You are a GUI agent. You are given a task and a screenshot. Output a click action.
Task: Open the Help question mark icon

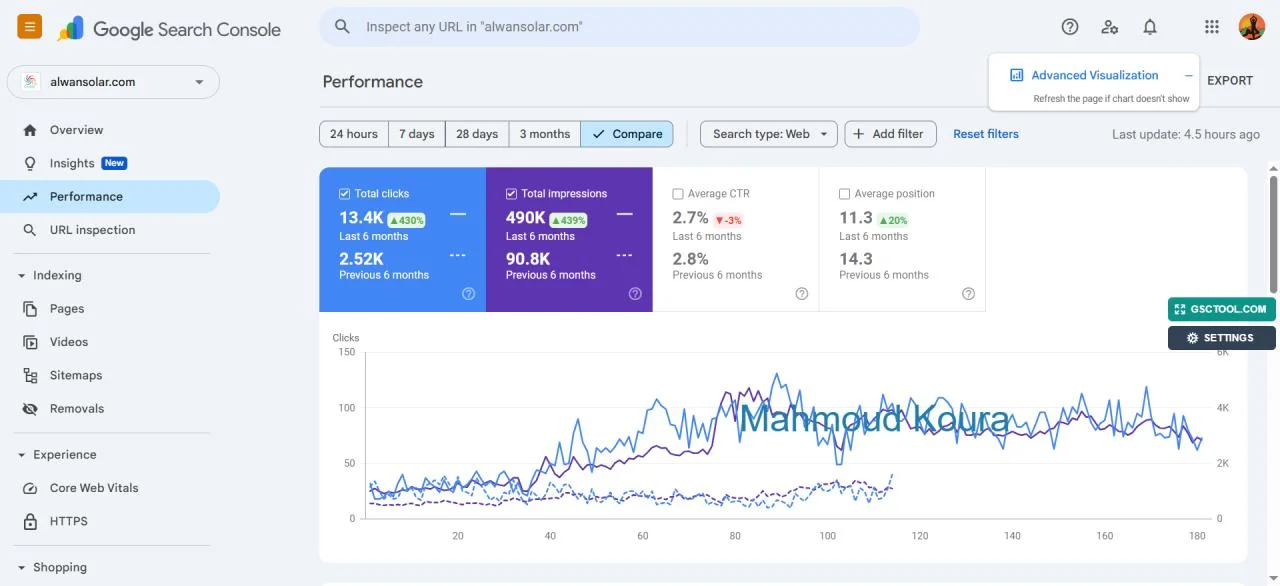click(1070, 27)
